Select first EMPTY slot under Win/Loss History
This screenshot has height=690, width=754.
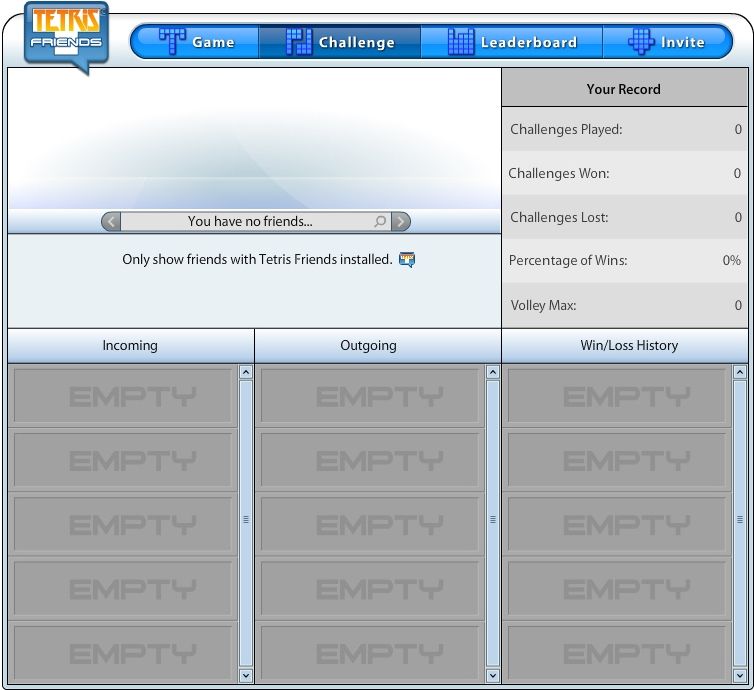click(x=616, y=396)
